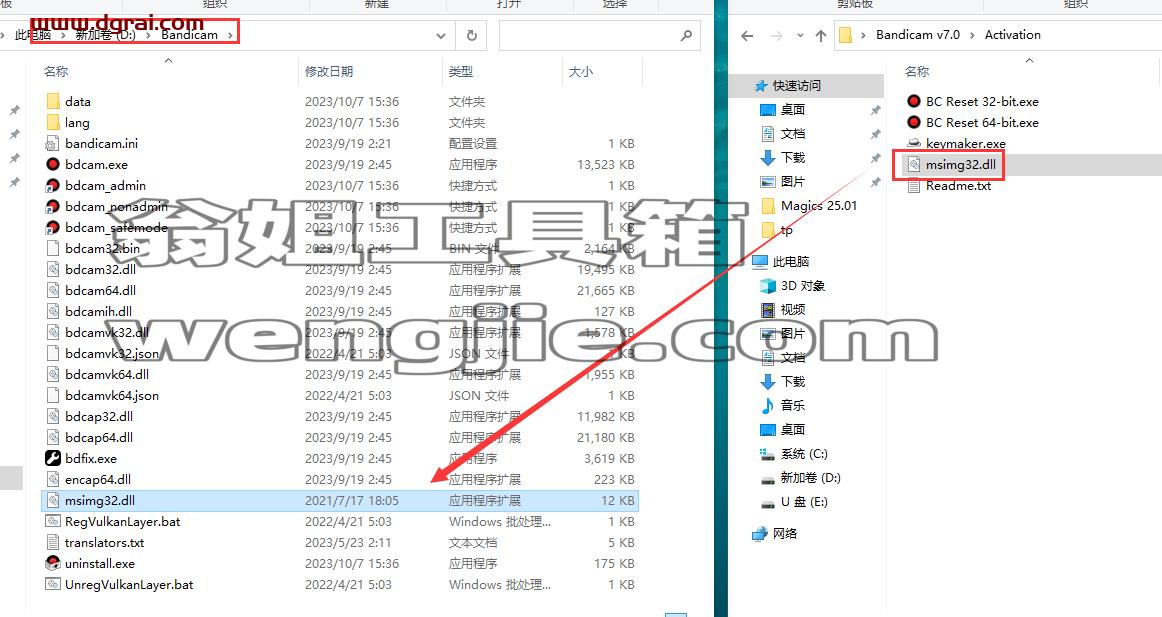The height and width of the screenshot is (617, 1162).
Task: Sort left window by 名称 column
Action: pos(56,71)
